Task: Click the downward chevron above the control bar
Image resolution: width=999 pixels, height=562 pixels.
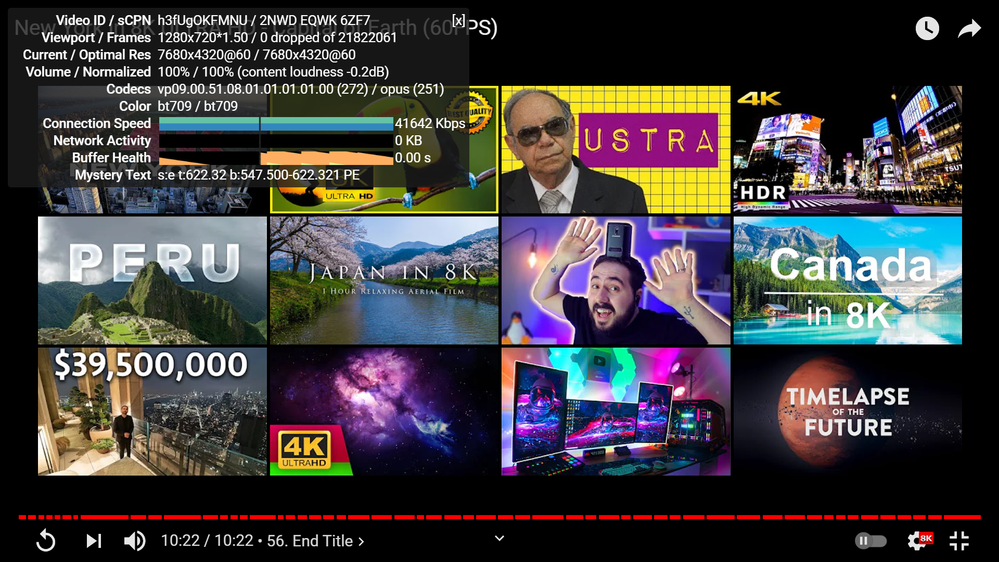Action: tap(500, 538)
